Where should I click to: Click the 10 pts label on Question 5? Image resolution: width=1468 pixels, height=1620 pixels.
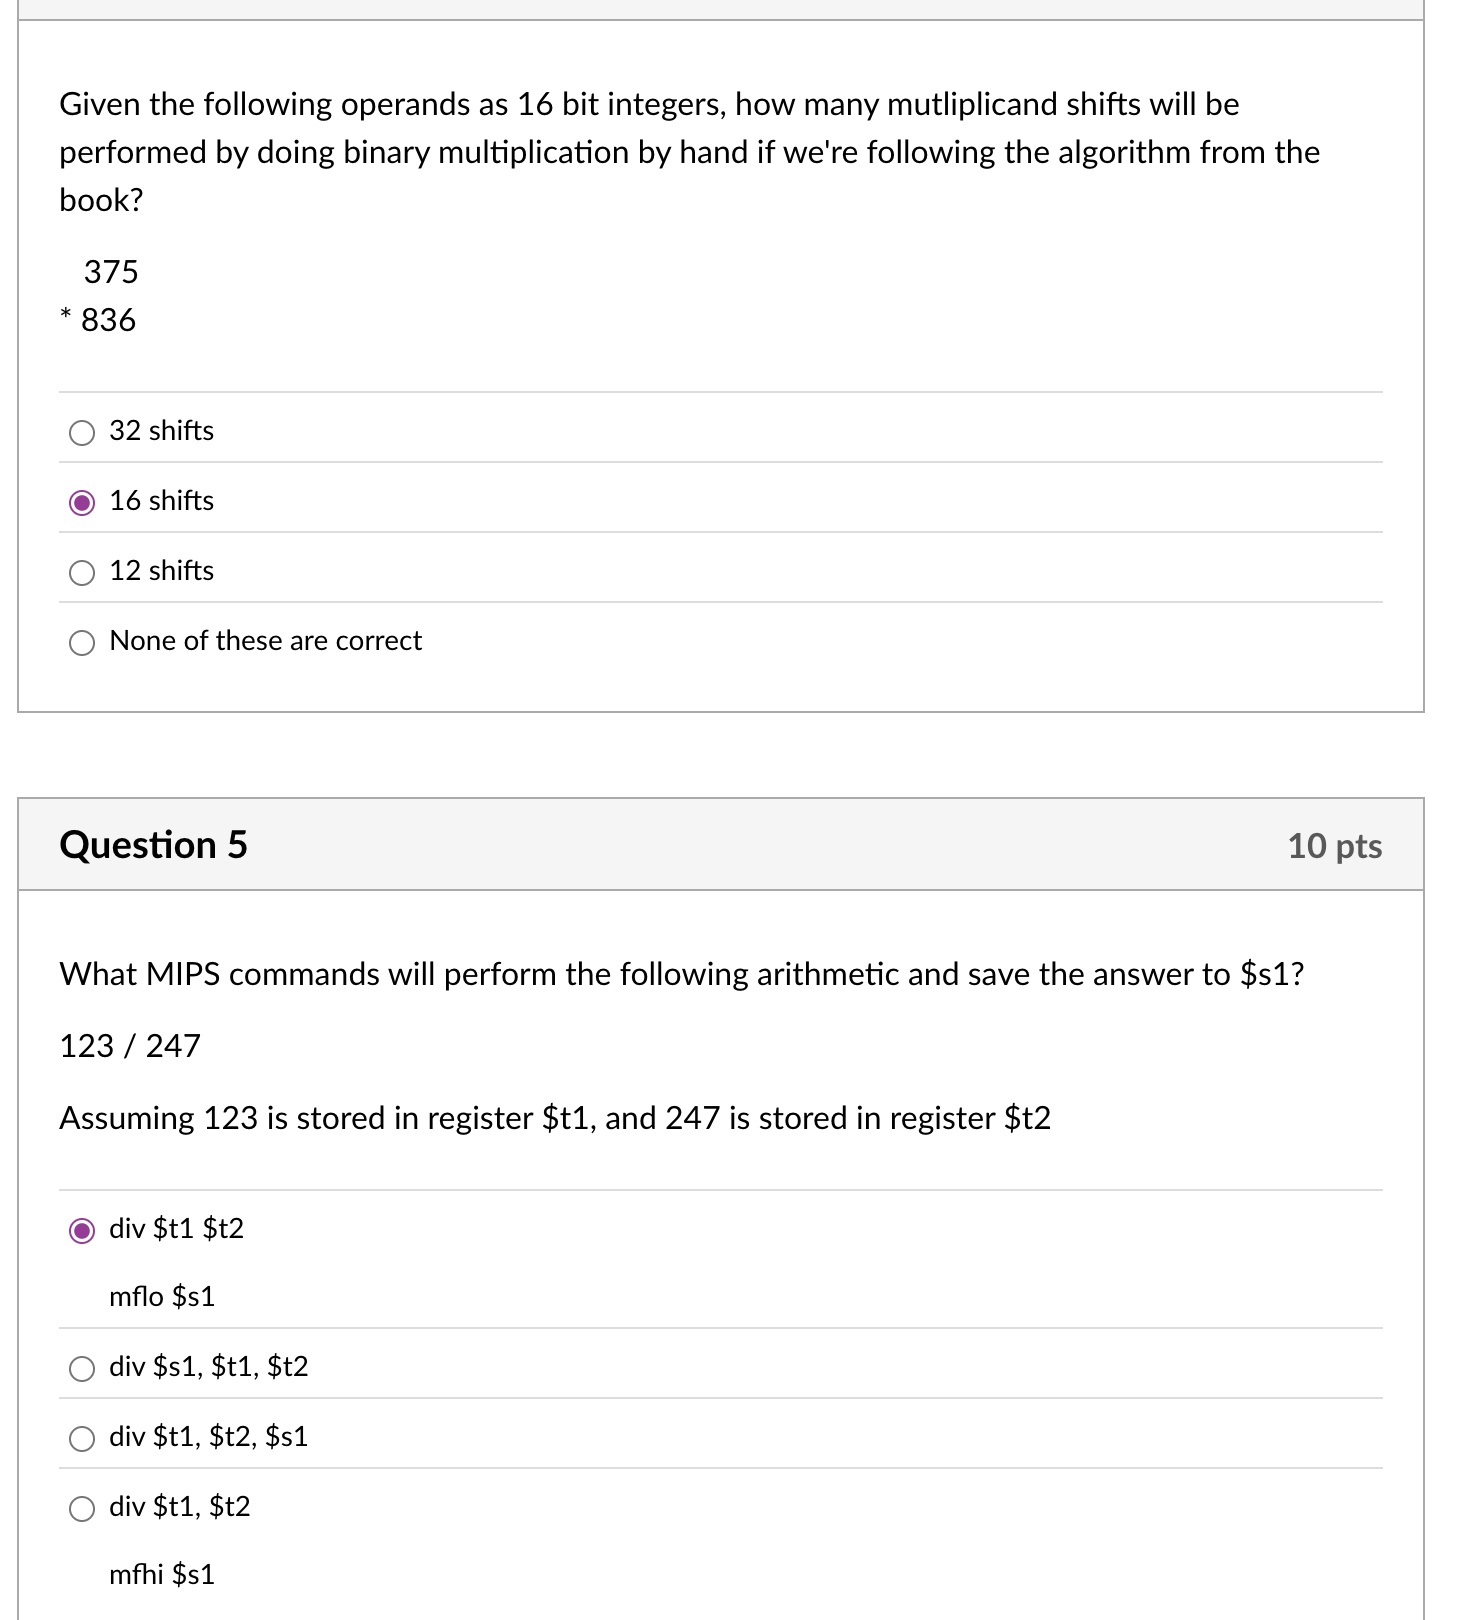click(1335, 845)
